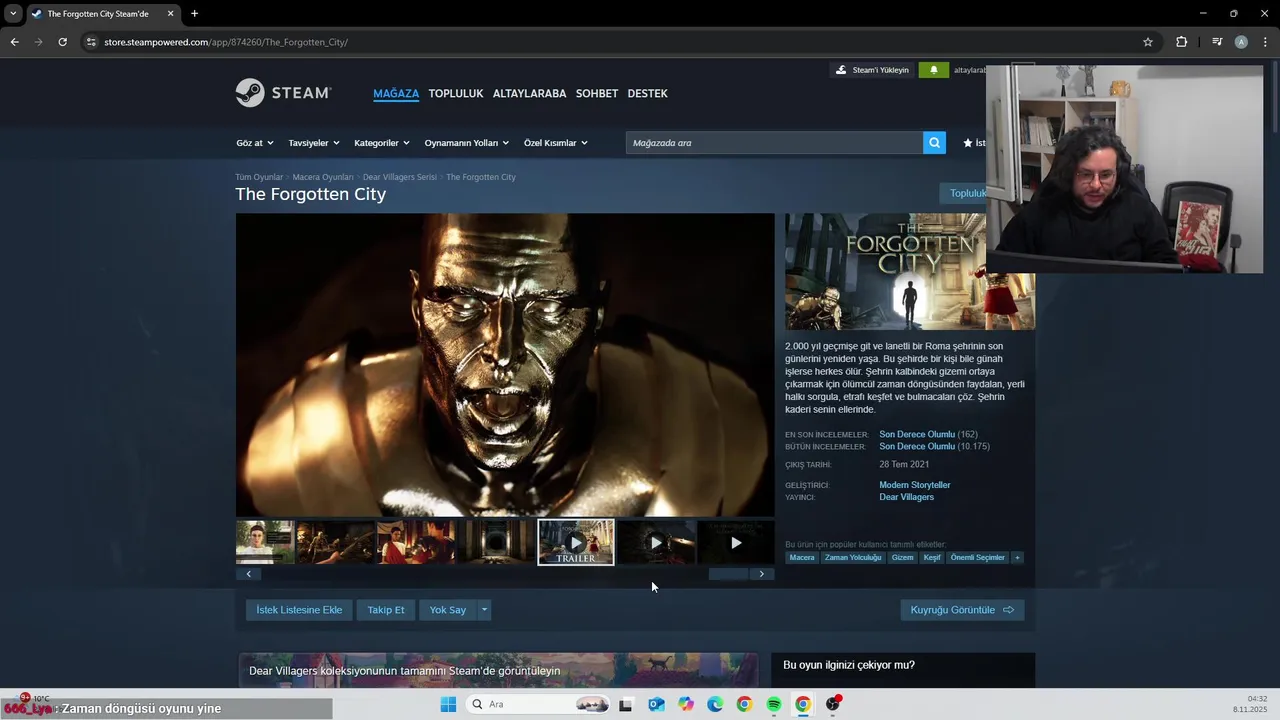Open the TOPLULUK tab
The height and width of the screenshot is (720, 1280).
[456, 94]
